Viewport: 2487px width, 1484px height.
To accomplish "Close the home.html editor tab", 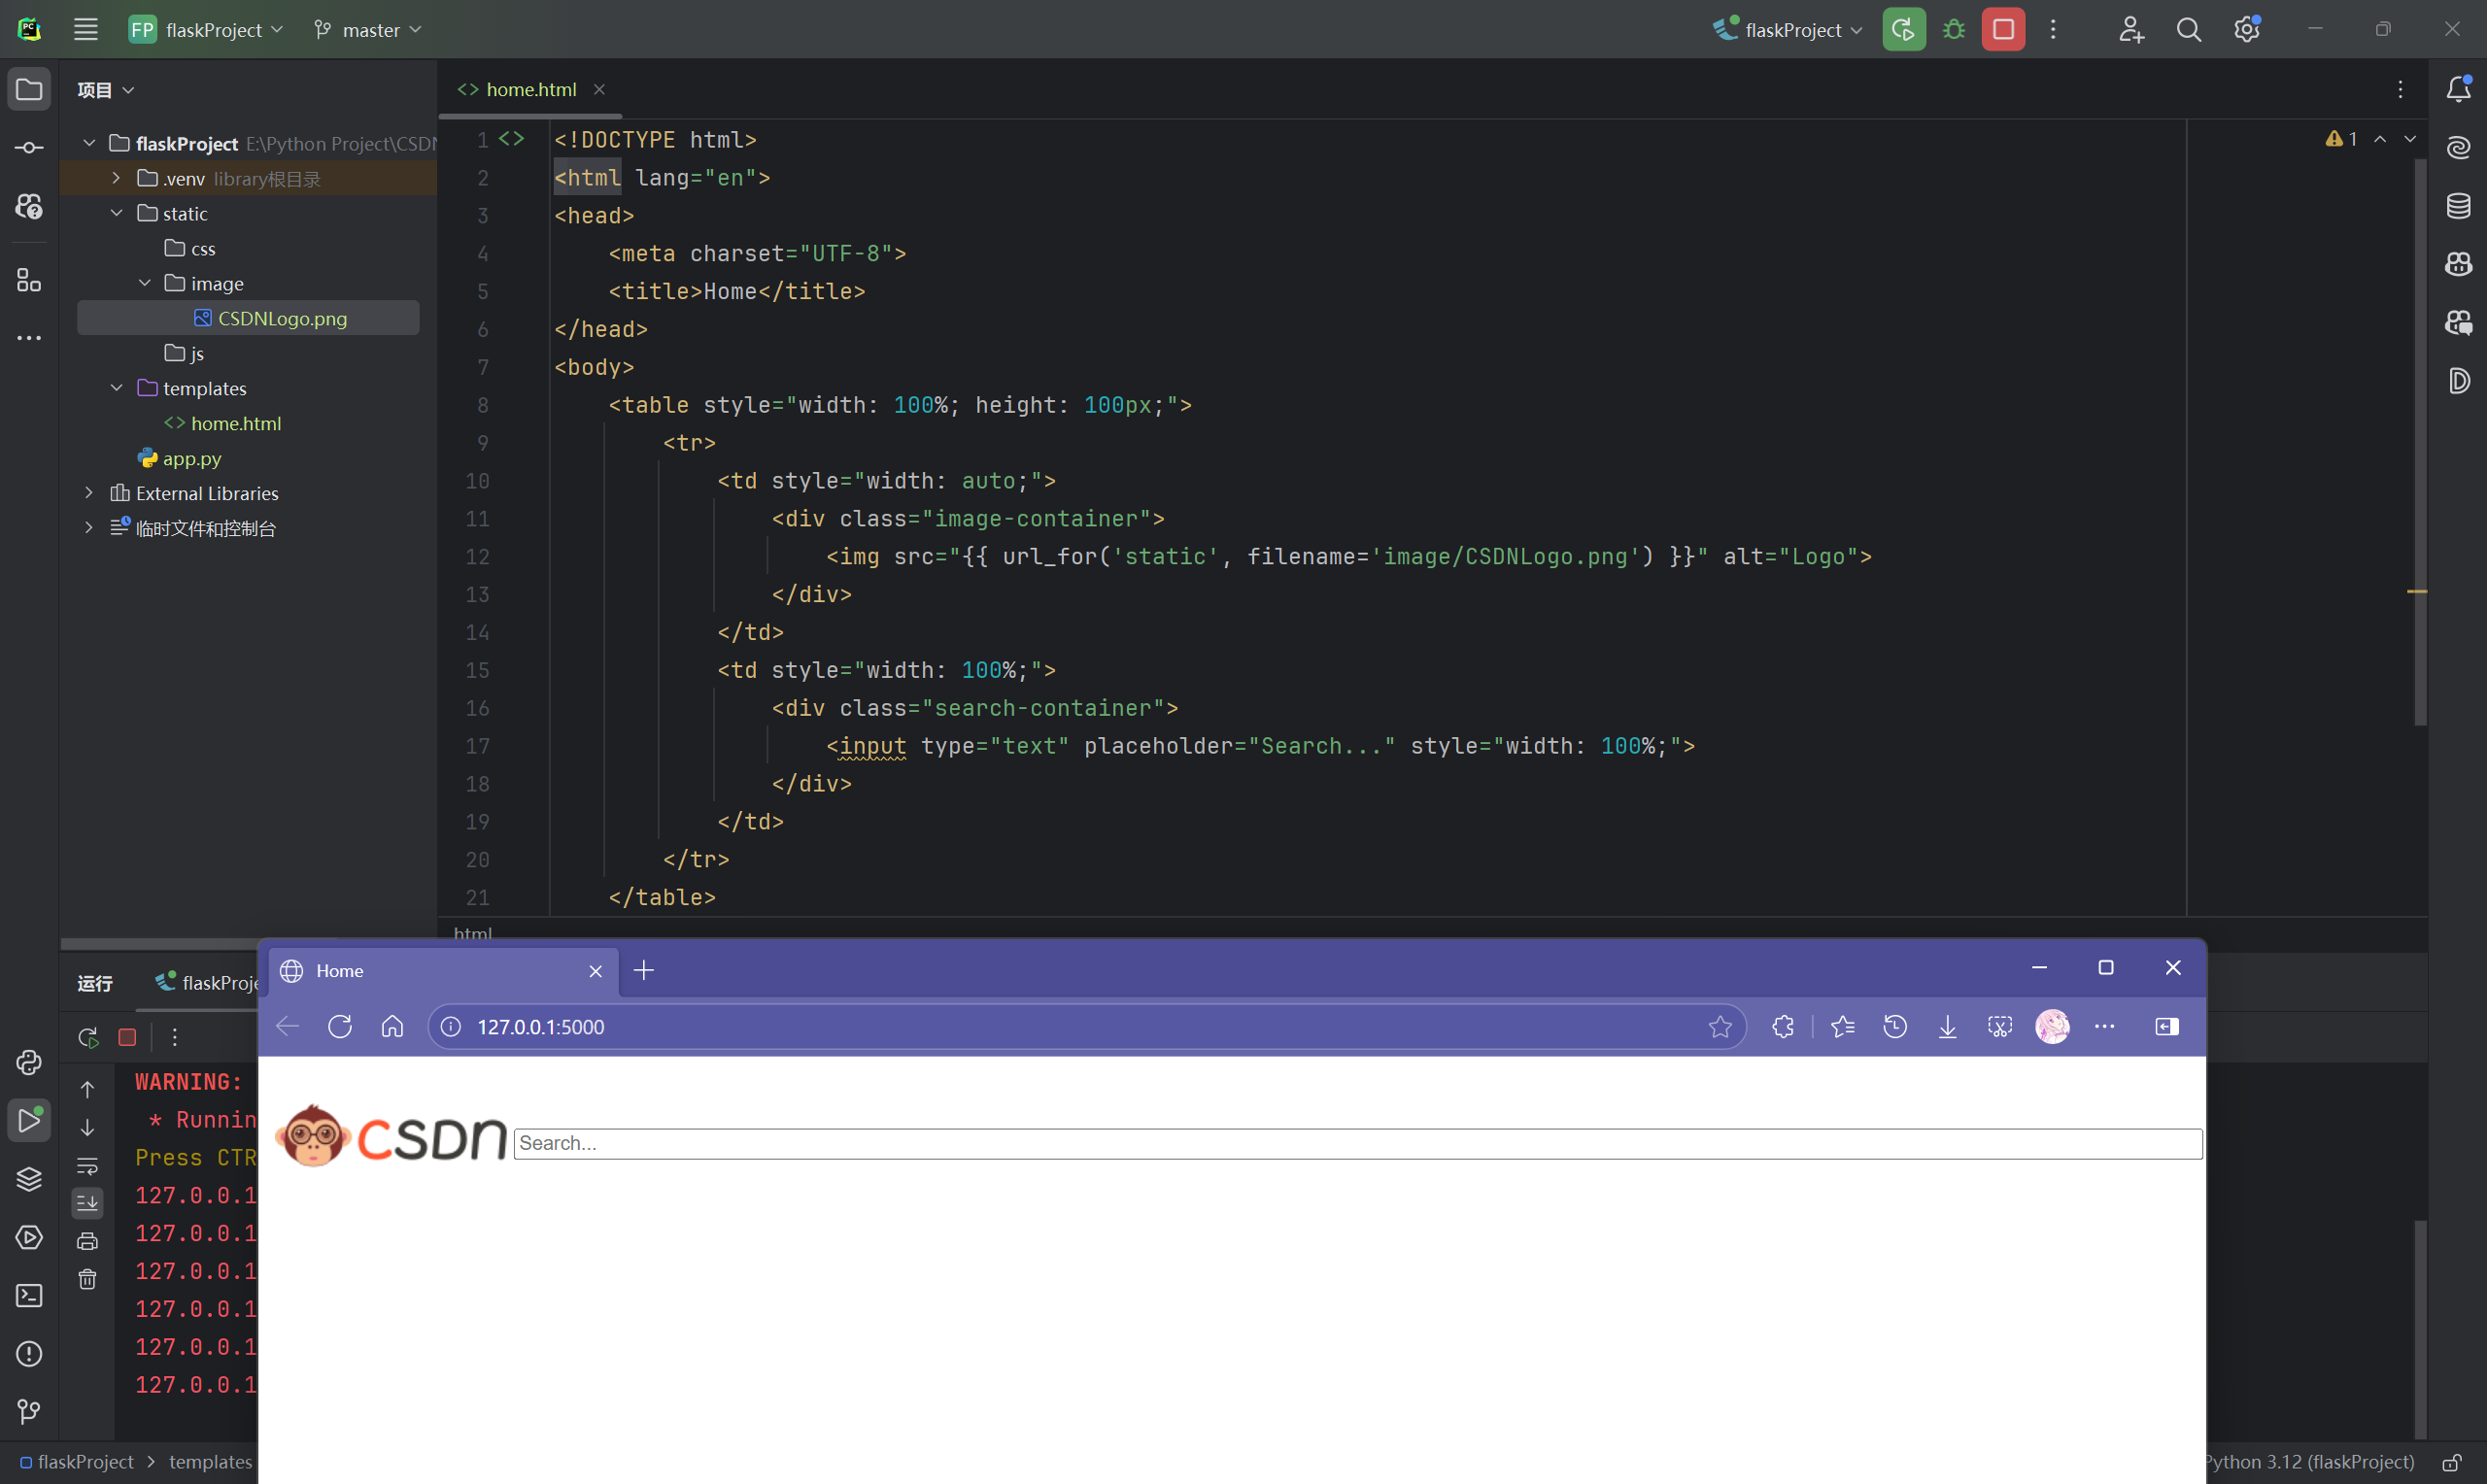I will pyautogui.click(x=599, y=89).
